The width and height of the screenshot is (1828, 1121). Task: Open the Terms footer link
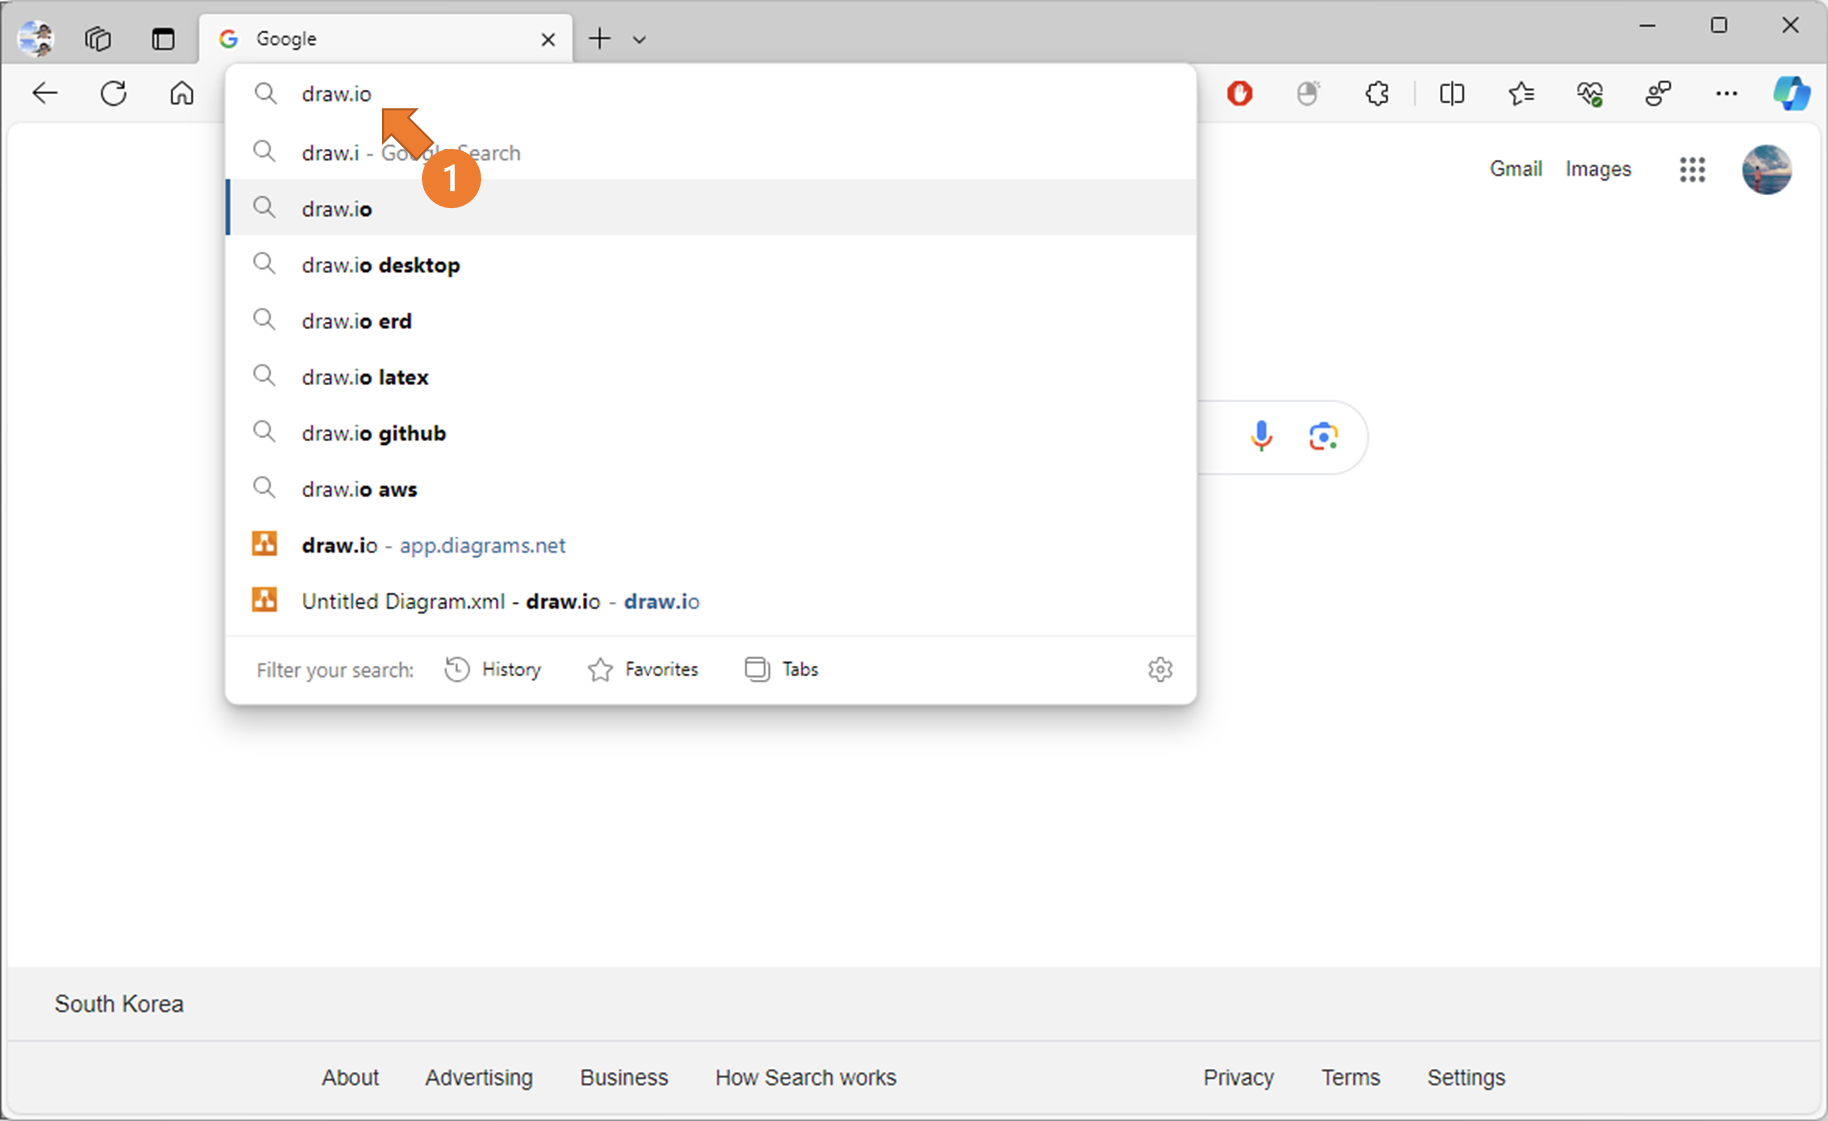1351,1078
